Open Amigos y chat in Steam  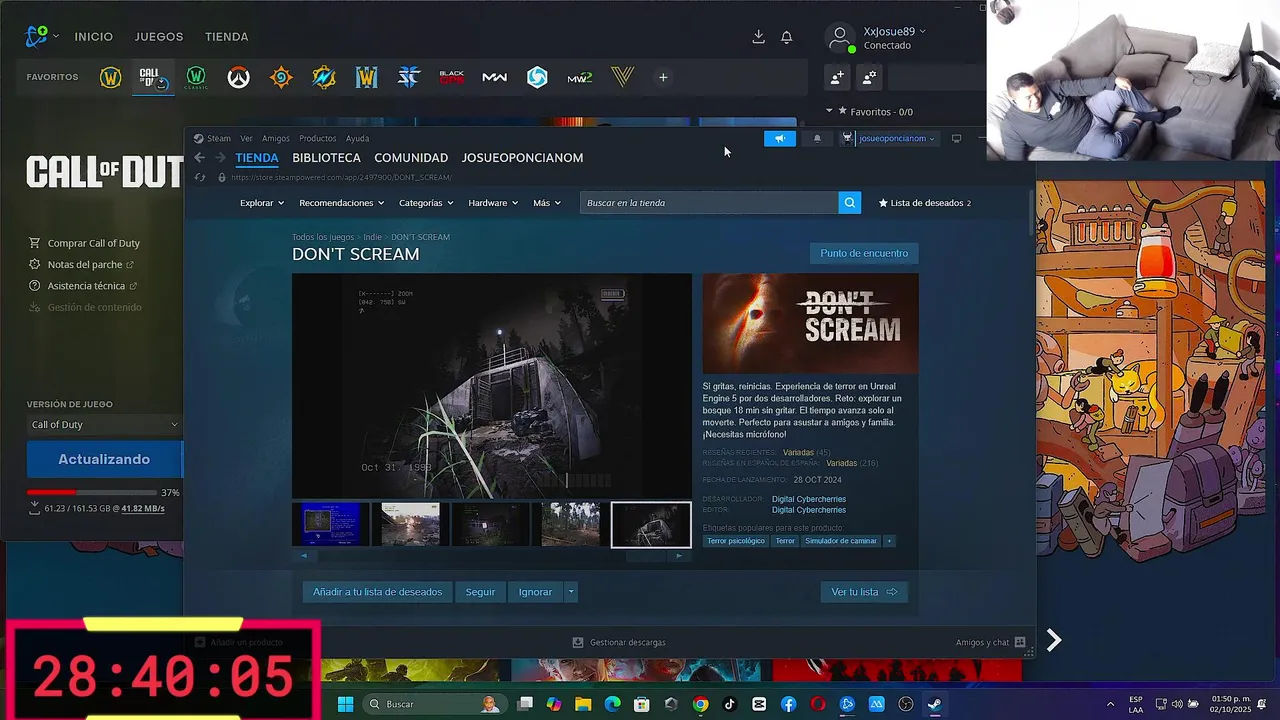tap(990, 643)
